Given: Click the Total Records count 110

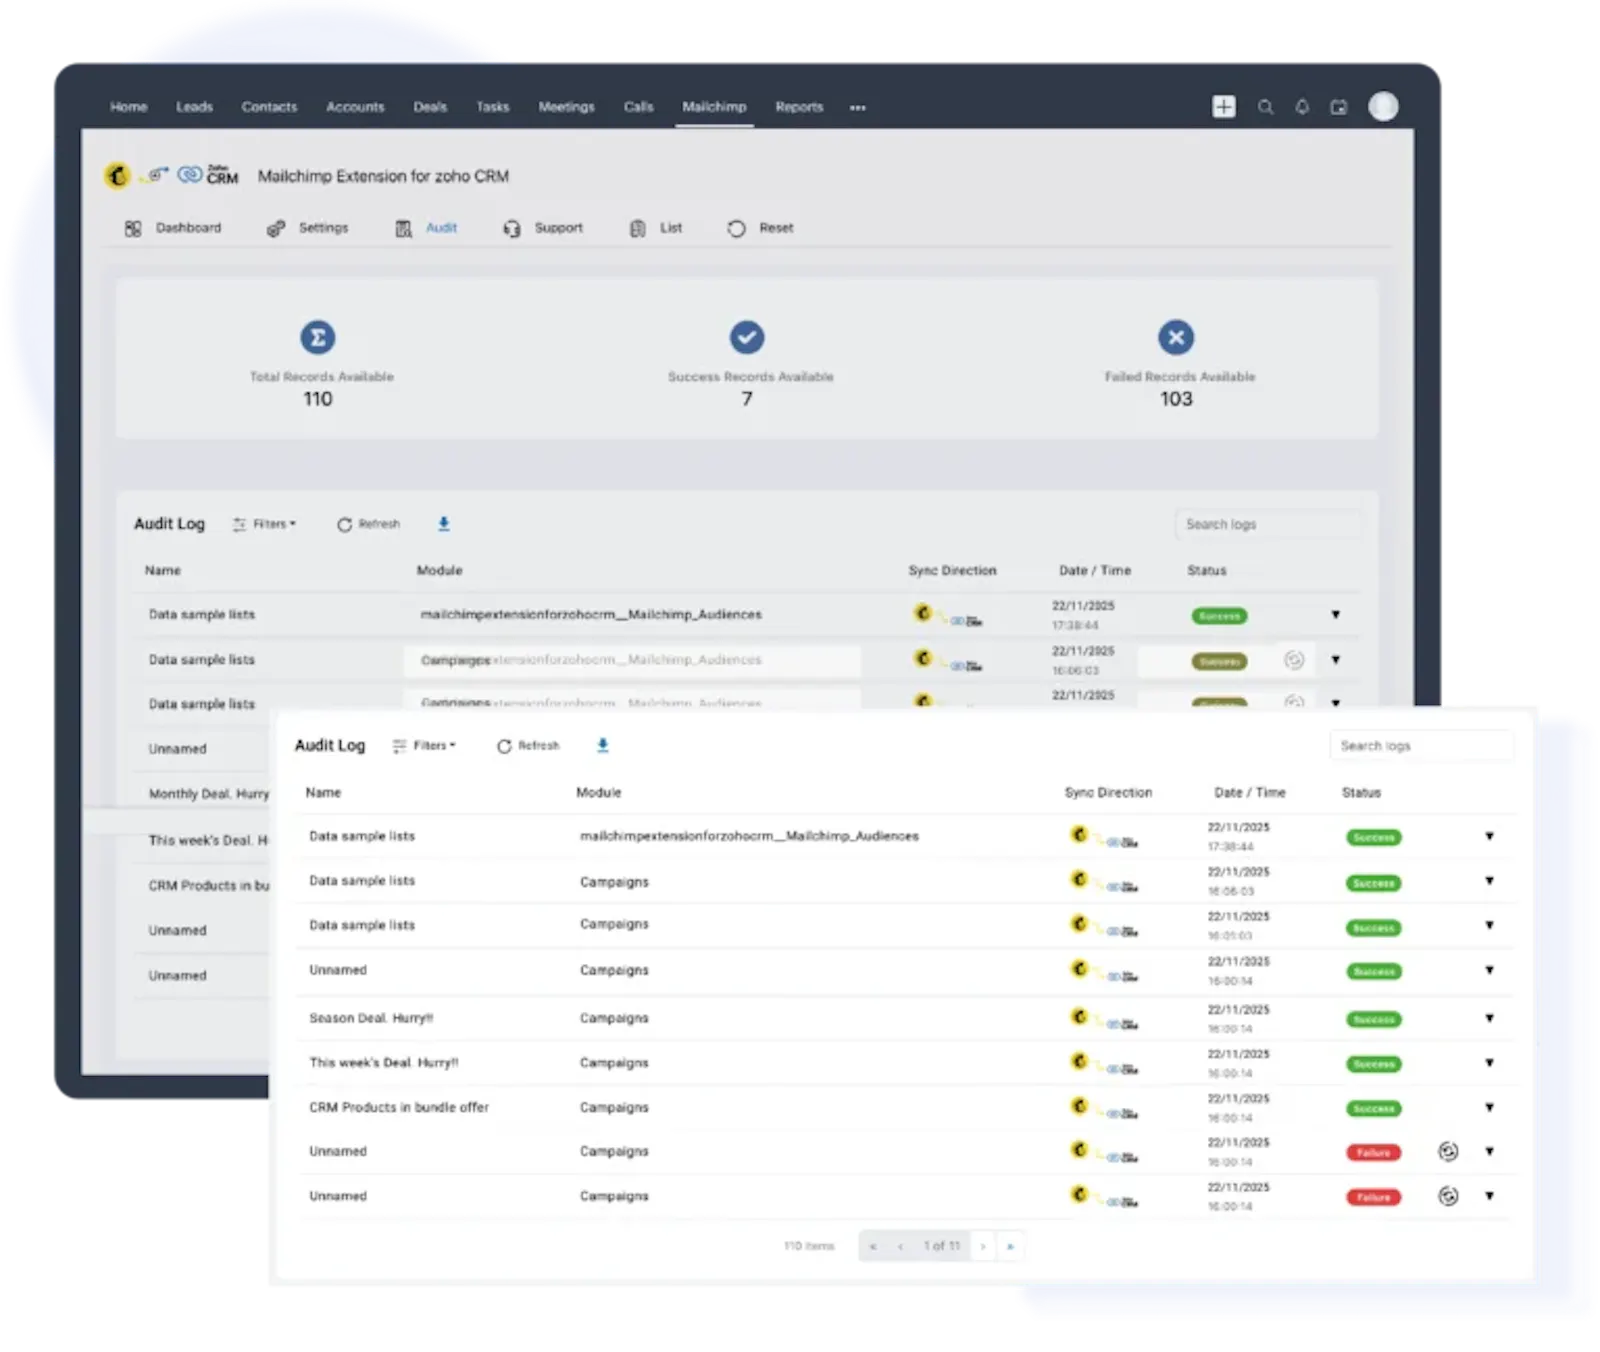Looking at the screenshot, I should click(x=317, y=399).
